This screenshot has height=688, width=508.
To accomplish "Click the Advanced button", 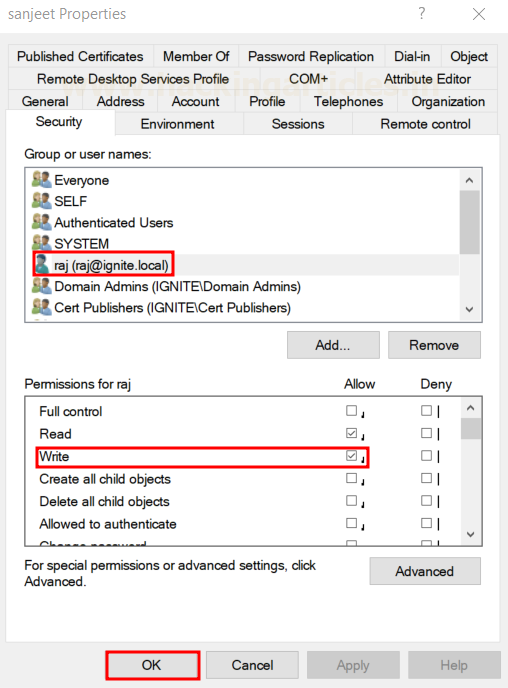I will (x=425, y=571).
